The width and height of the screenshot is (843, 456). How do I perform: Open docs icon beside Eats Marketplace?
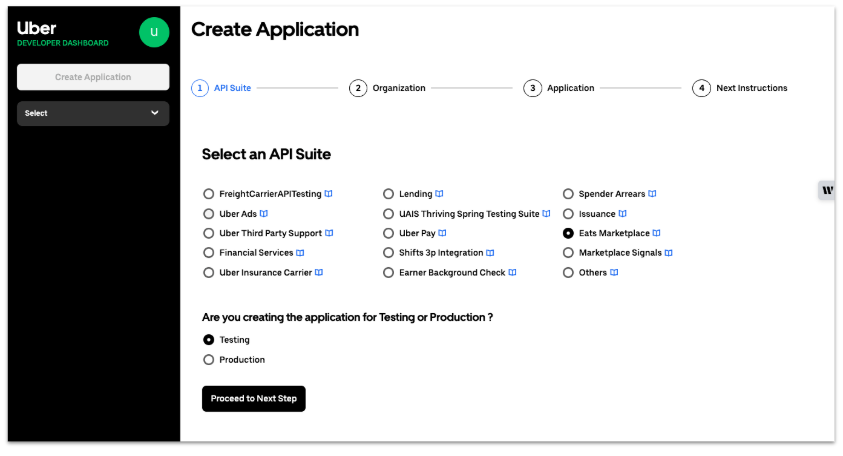coord(656,233)
